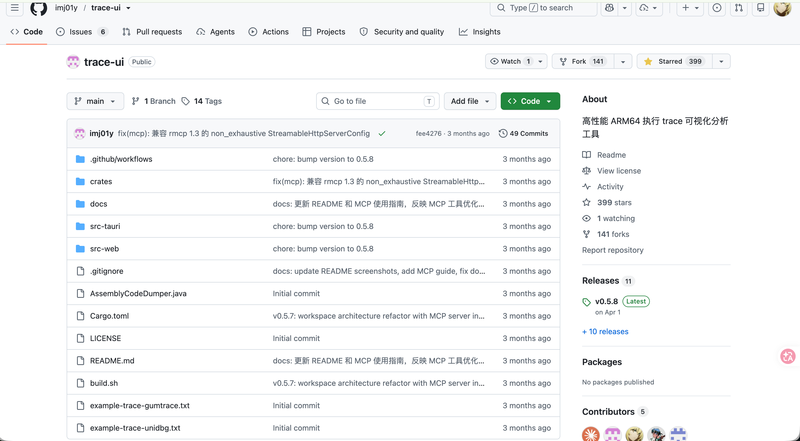Viewport: 800px width, 441px height.
Task: Click the crates folder icon
Action: click(80, 181)
